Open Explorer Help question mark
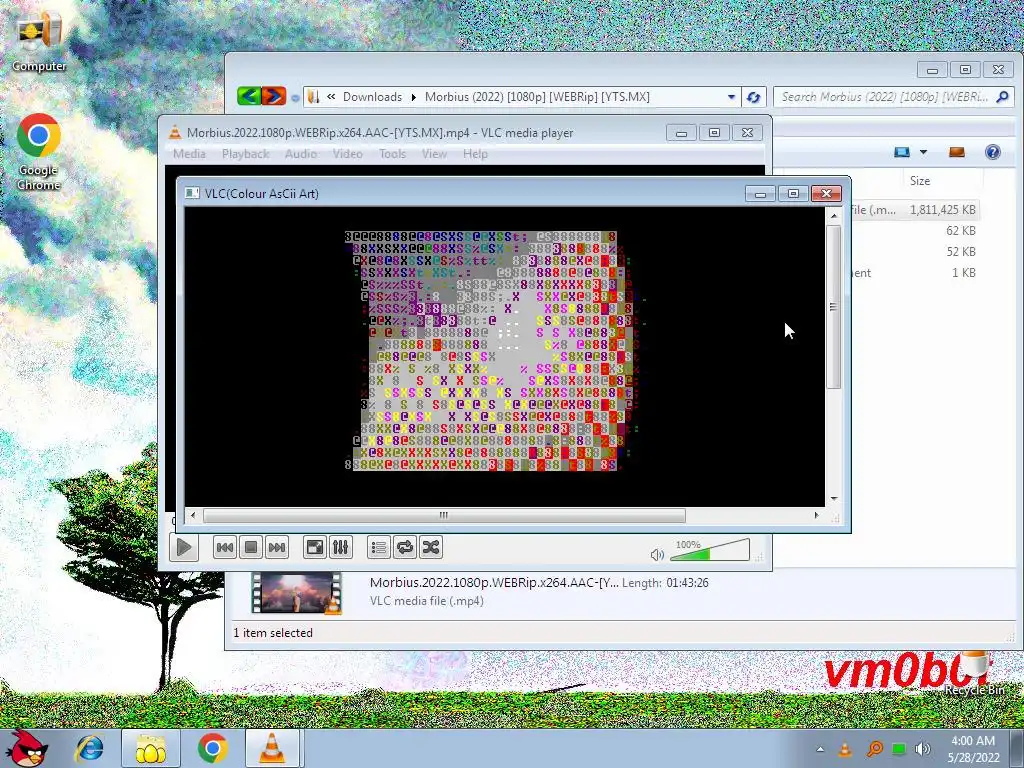Screen dimensions: 1024x768 [993, 152]
